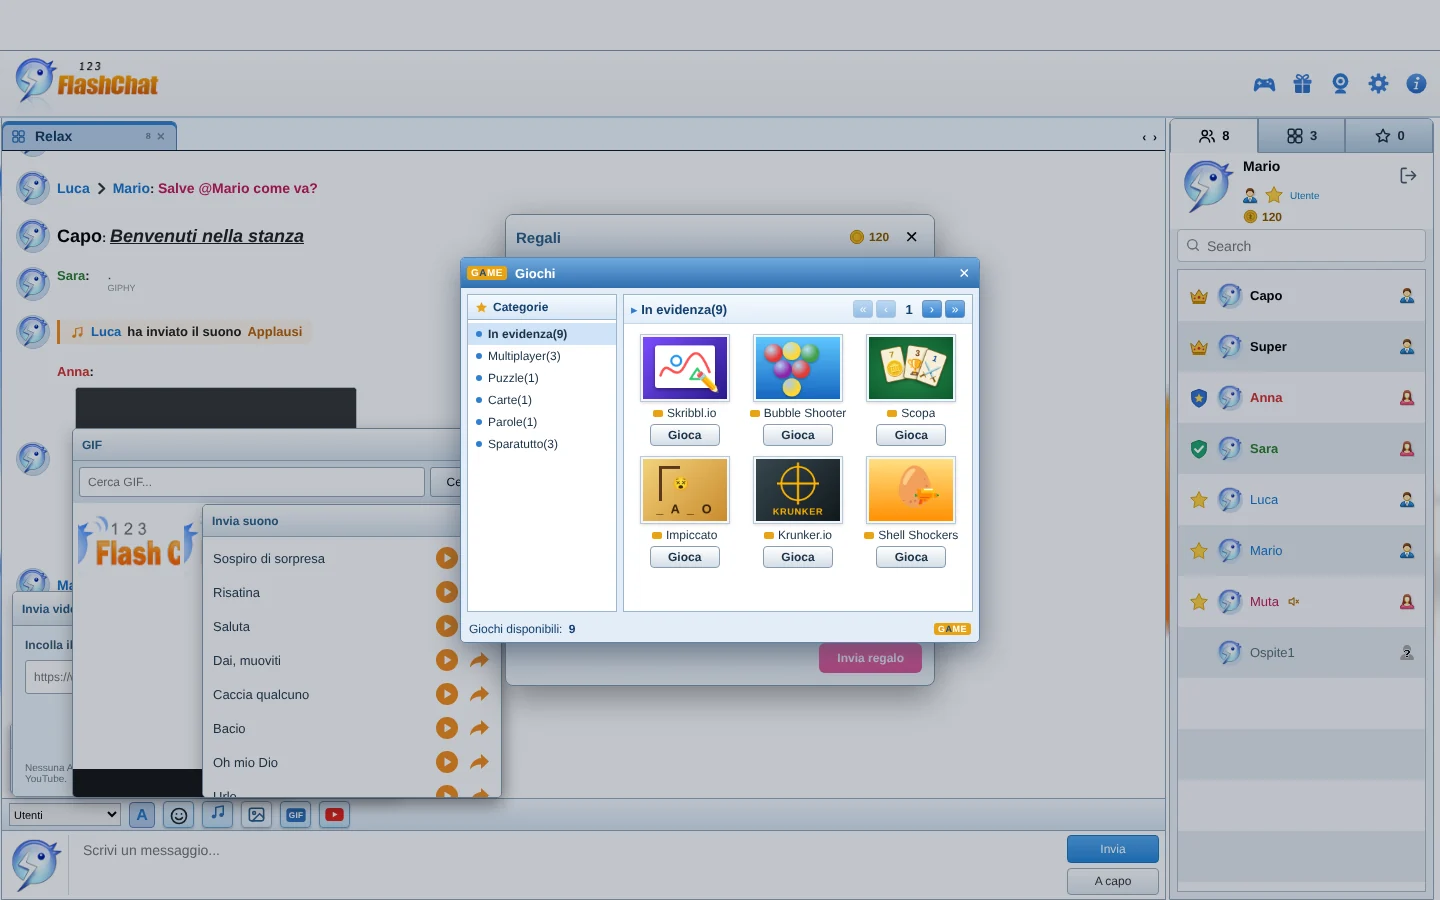Viewport: 1440px width, 900px height.
Task: Close the Giochi dialog
Action: click(964, 273)
